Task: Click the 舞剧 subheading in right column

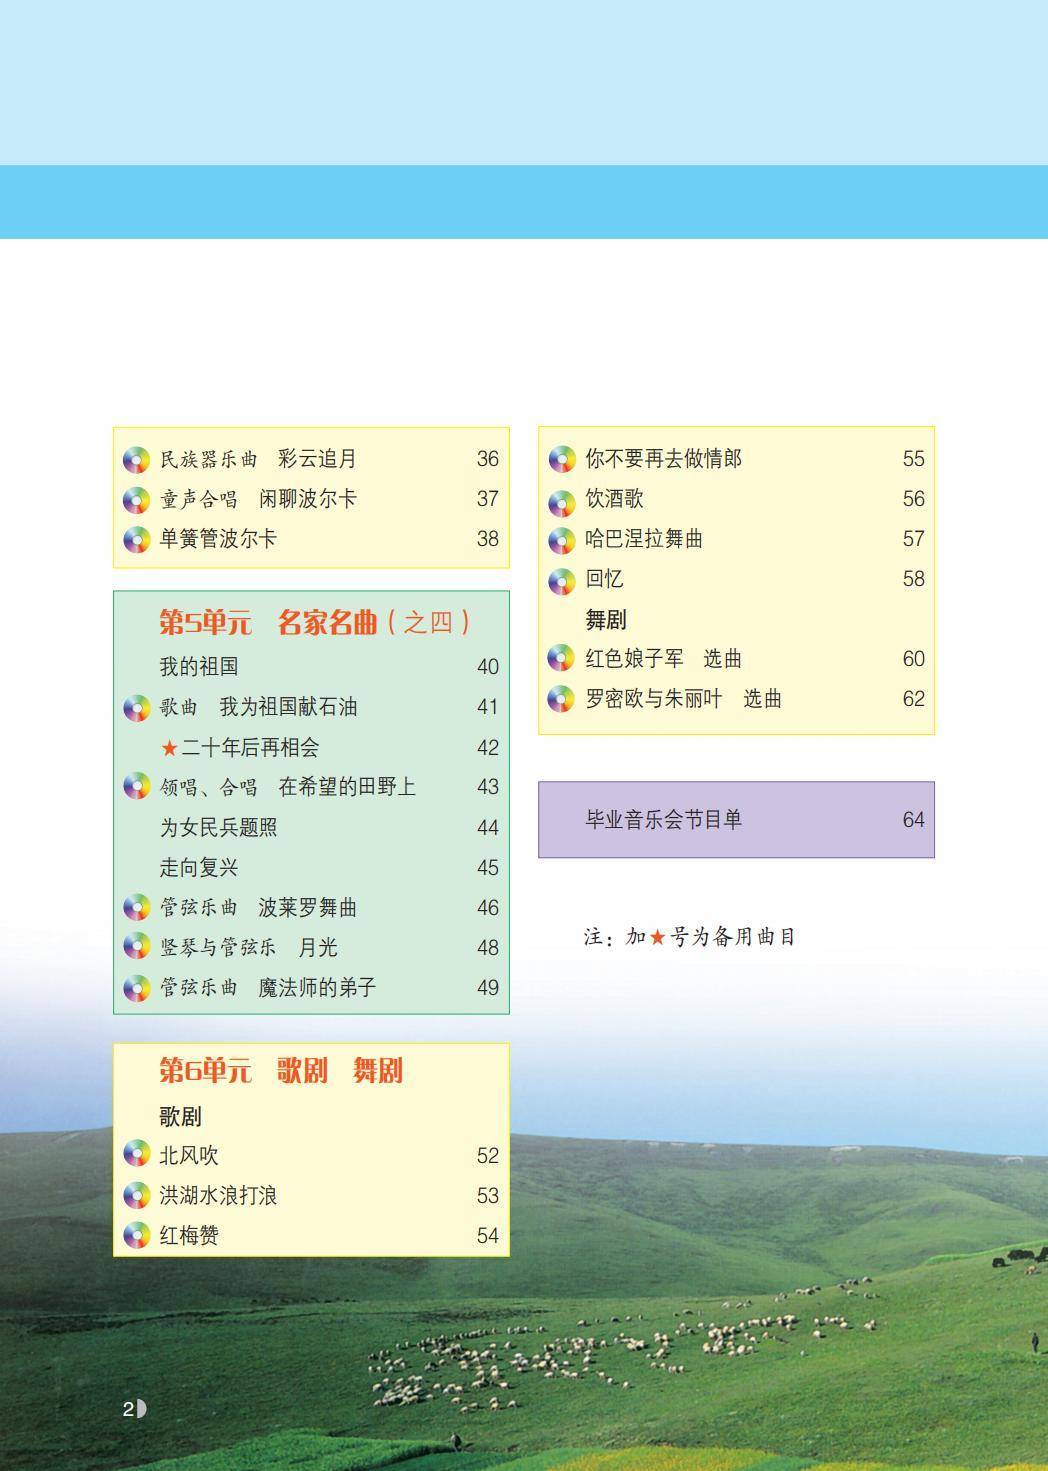Action: (x=606, y=620)
